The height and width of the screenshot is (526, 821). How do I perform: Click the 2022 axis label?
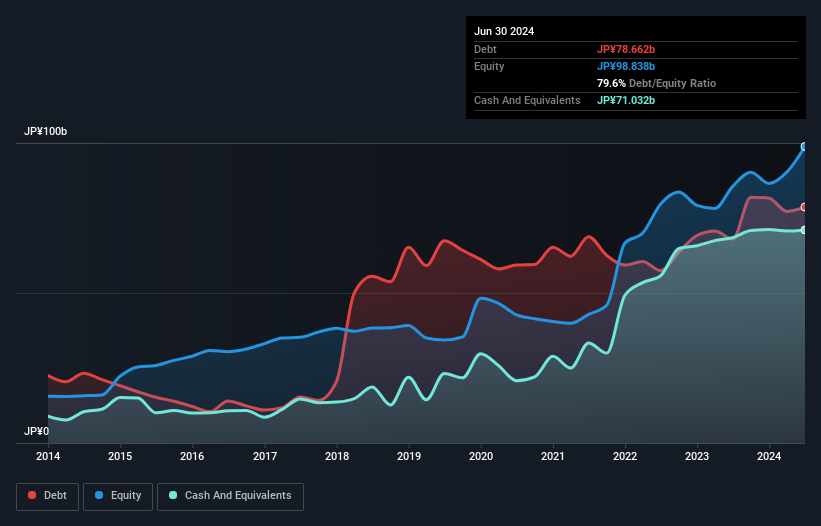(625, 456)
